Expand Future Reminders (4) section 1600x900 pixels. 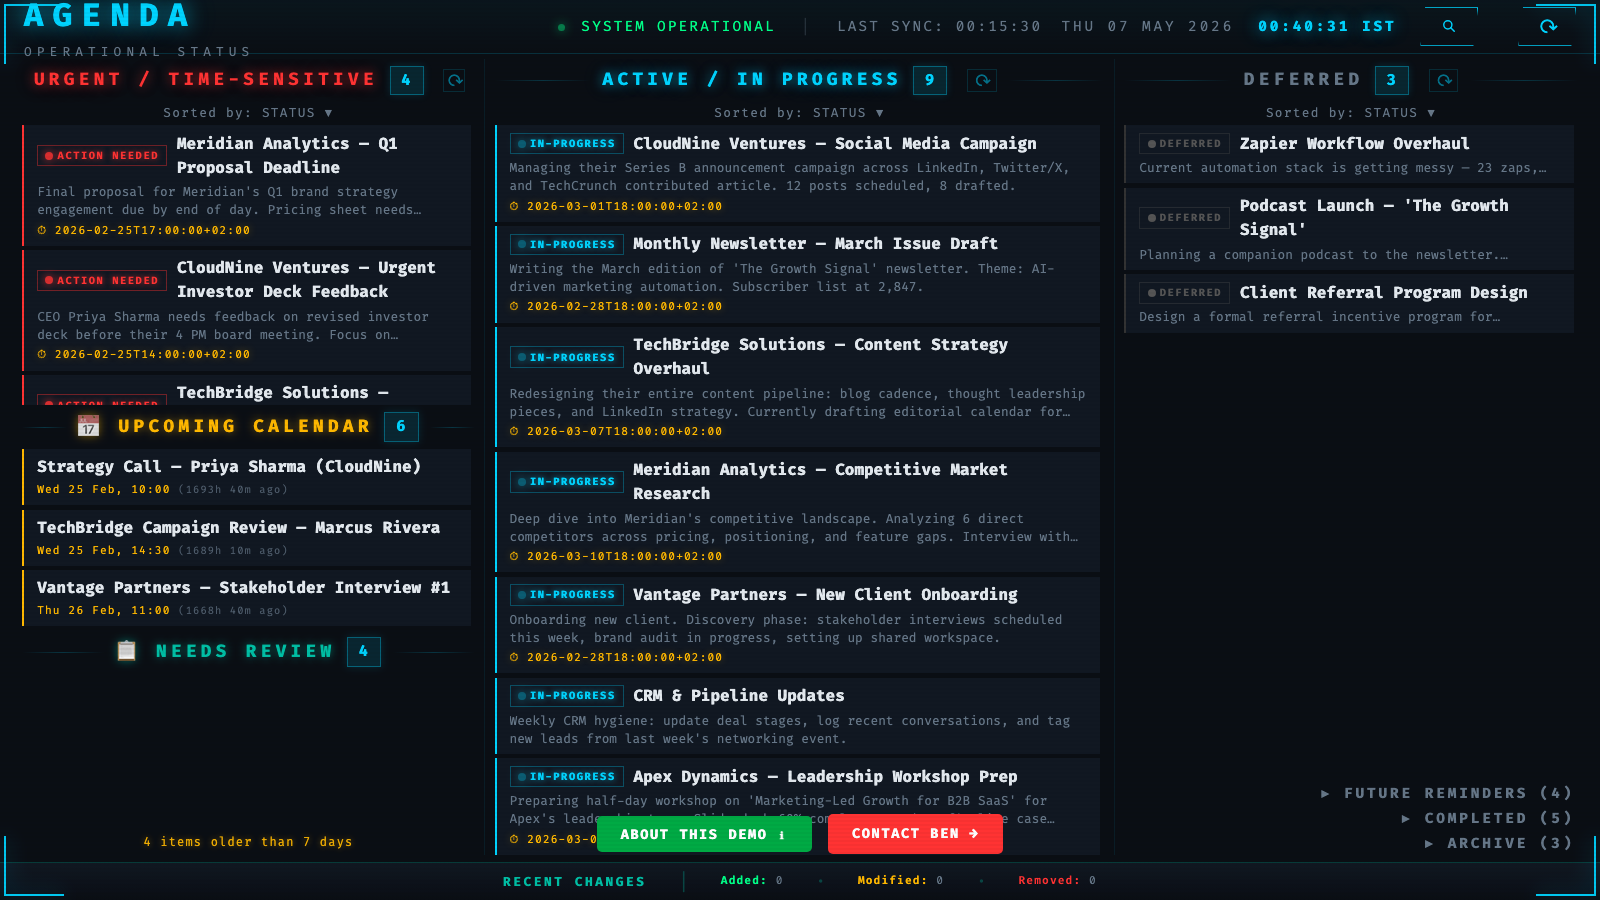coord(1446,793)
